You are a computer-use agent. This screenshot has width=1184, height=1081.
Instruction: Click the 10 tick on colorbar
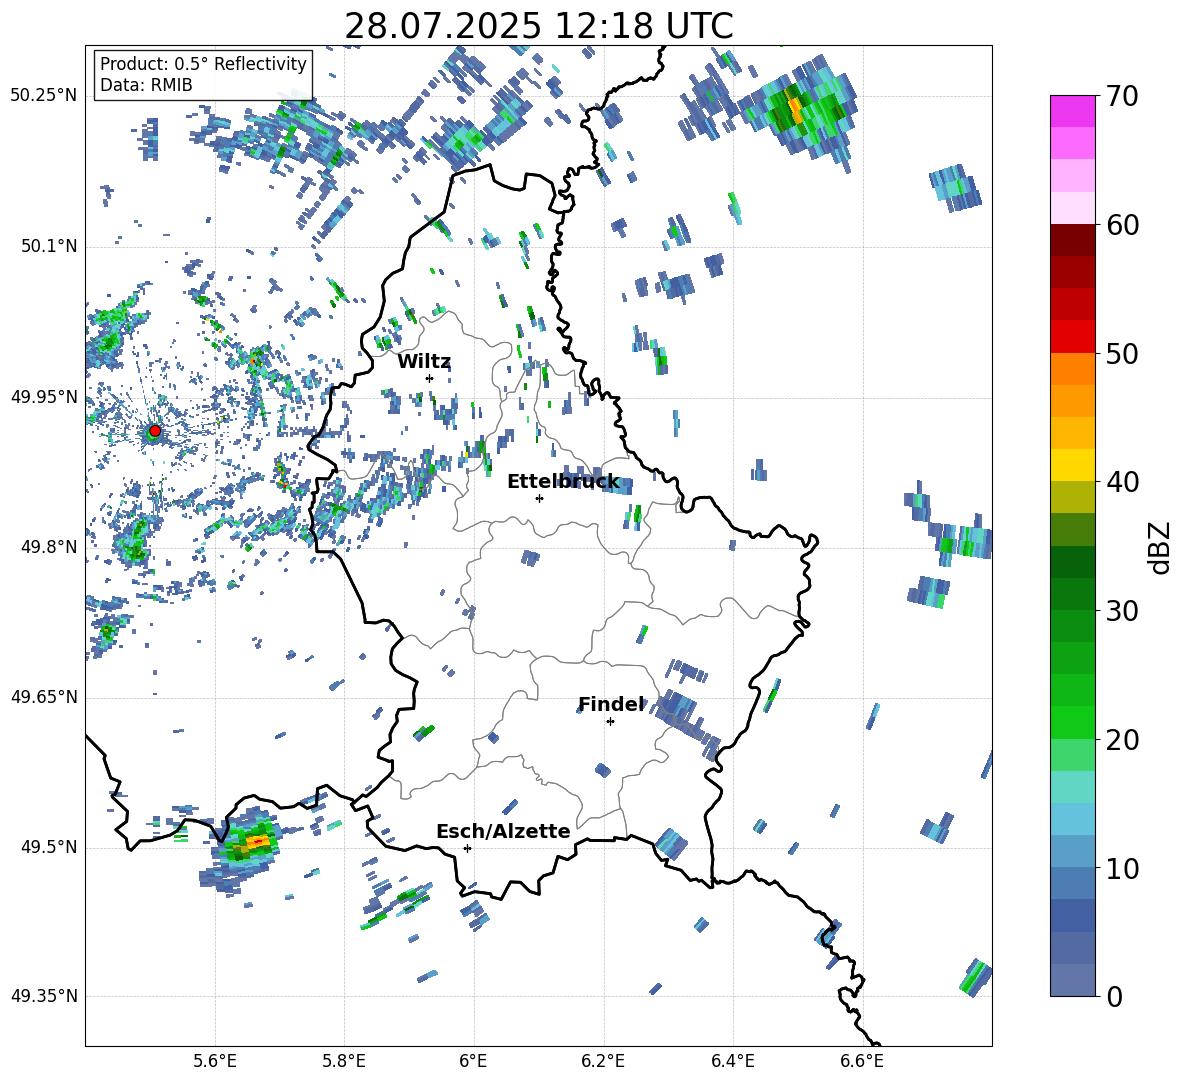coord(1122,868)
